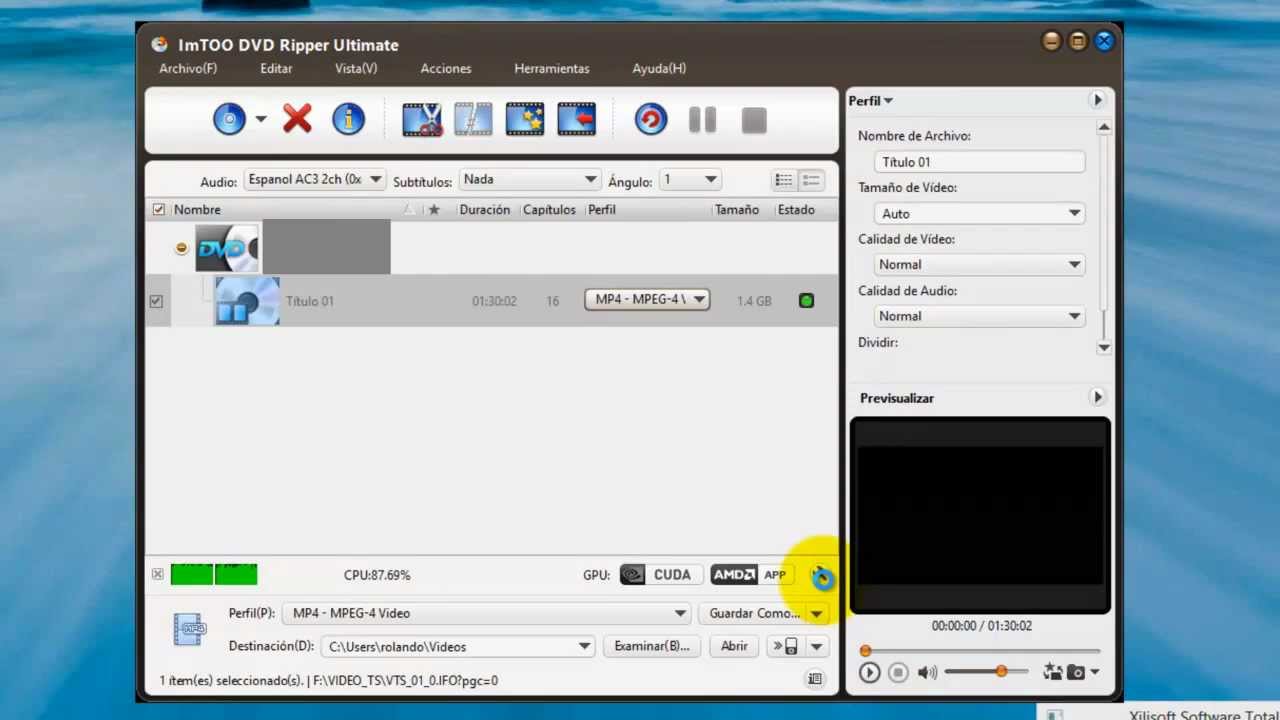Toggle the select-all checkbox in Nombre header

(x=158, y=210)
